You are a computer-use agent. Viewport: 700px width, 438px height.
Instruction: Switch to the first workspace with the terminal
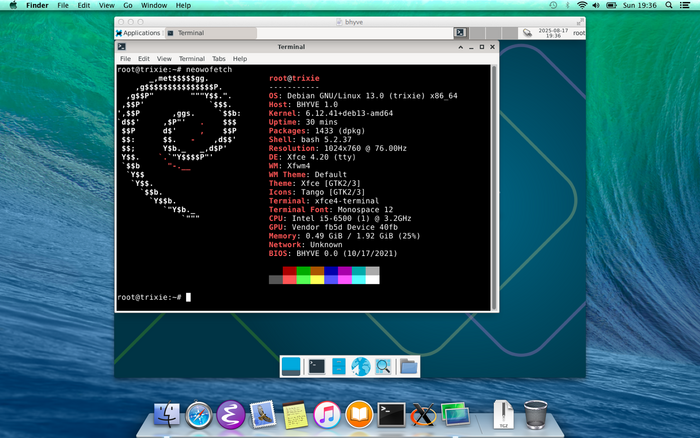[x=460, y=33]
